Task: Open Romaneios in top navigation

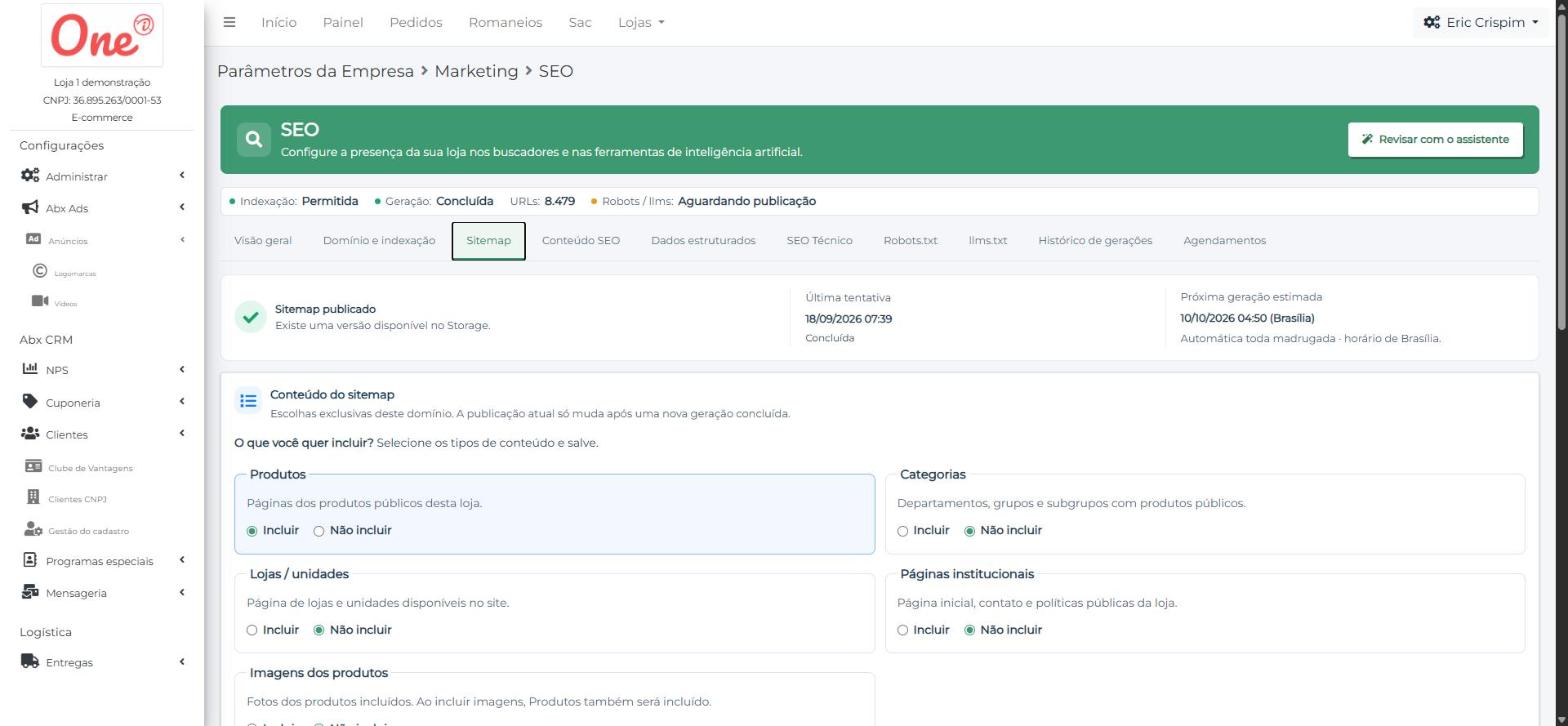Action: pos(505,22)
